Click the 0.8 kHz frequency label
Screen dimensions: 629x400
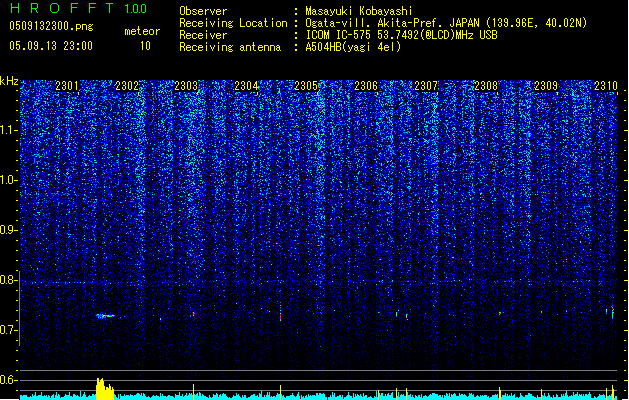8,280
